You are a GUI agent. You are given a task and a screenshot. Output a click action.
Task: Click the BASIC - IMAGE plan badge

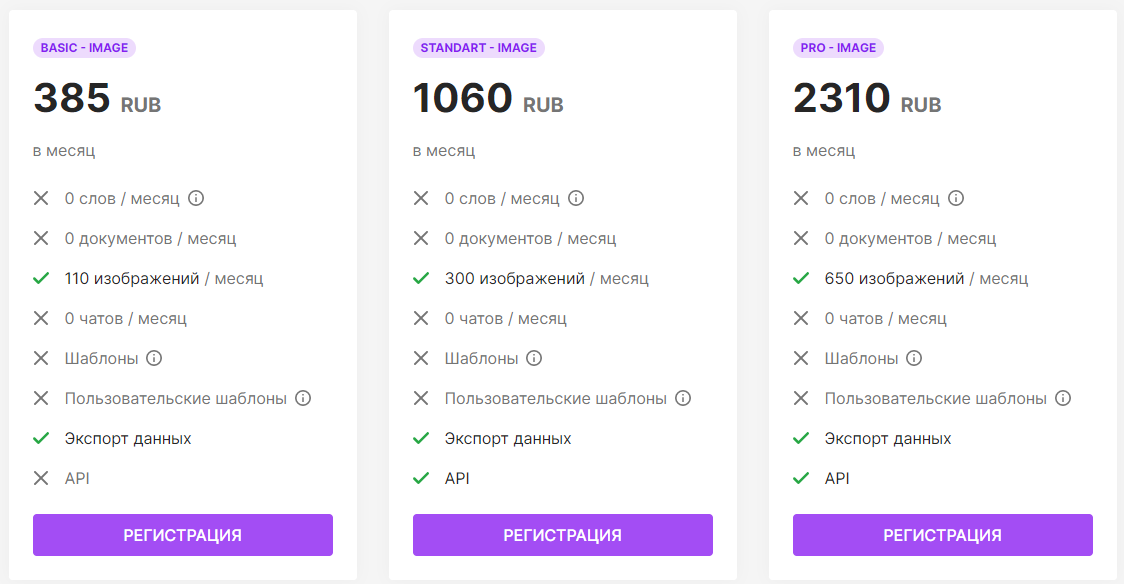coord(84,48)
